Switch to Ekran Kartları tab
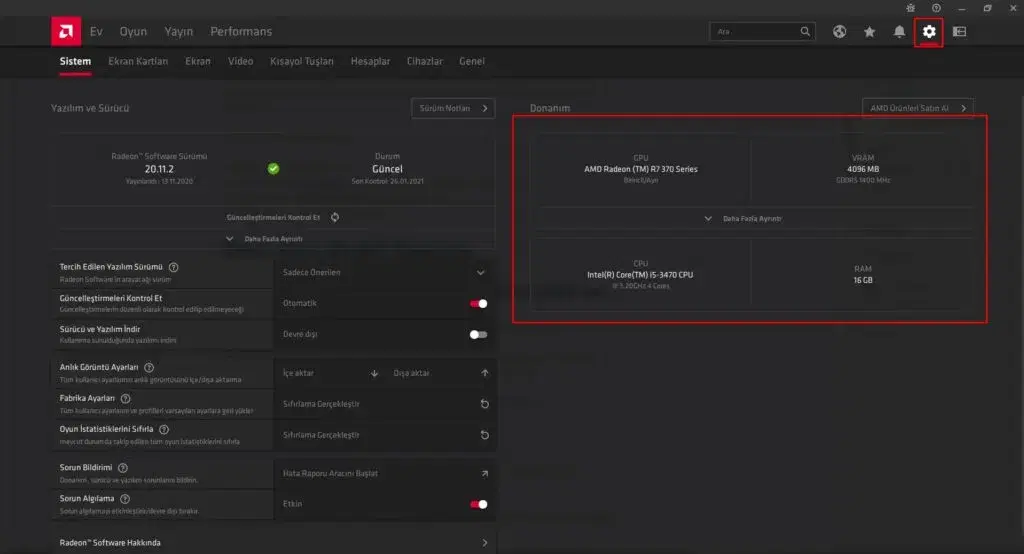 pos(138,61)
